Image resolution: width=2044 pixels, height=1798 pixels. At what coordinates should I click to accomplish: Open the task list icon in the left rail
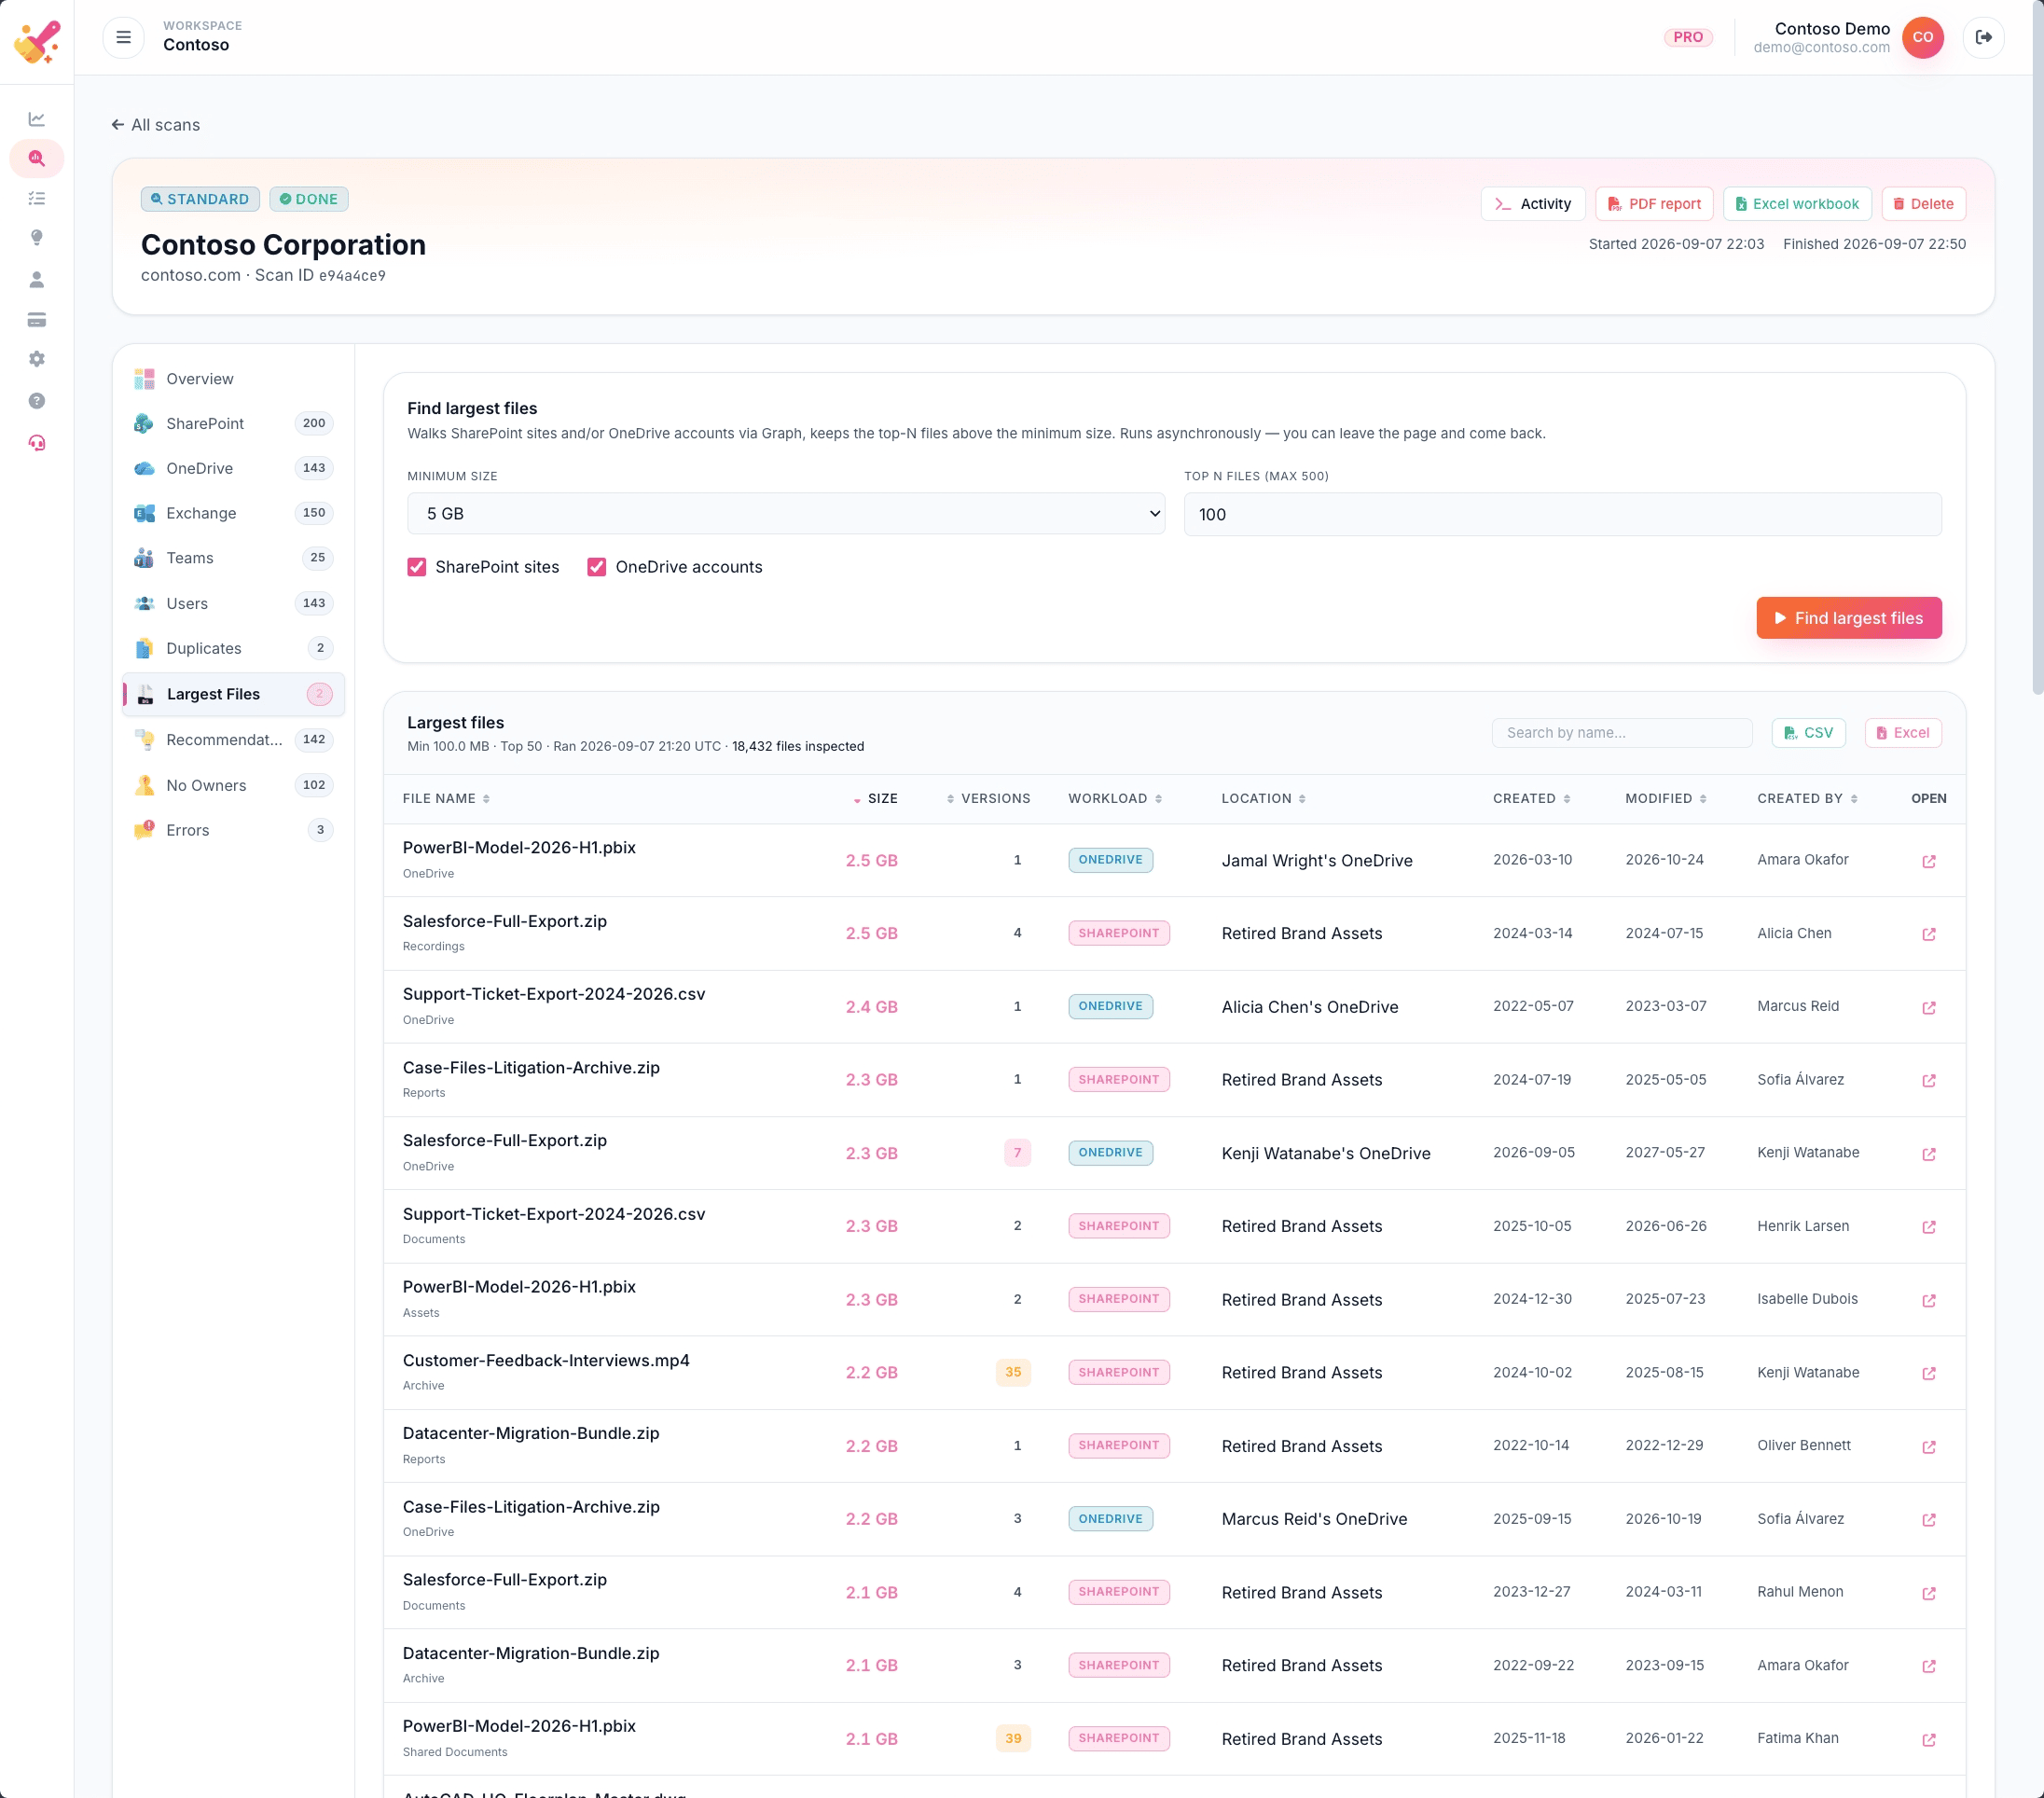37,198
